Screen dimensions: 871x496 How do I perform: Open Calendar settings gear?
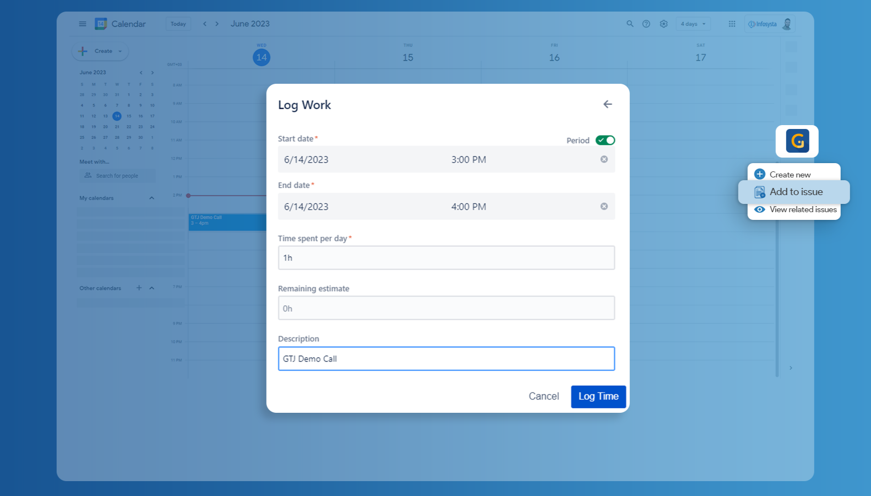pyautogui.click(x=663, y=24)
